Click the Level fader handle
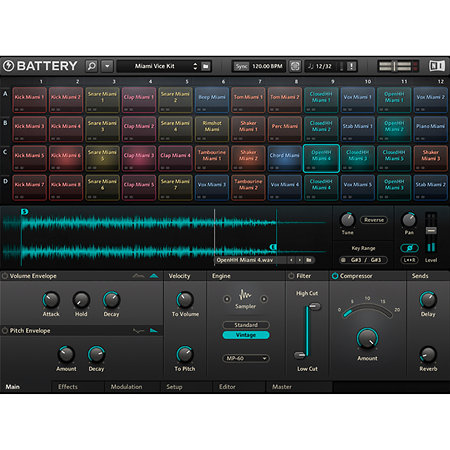 (x=431, y=230)
